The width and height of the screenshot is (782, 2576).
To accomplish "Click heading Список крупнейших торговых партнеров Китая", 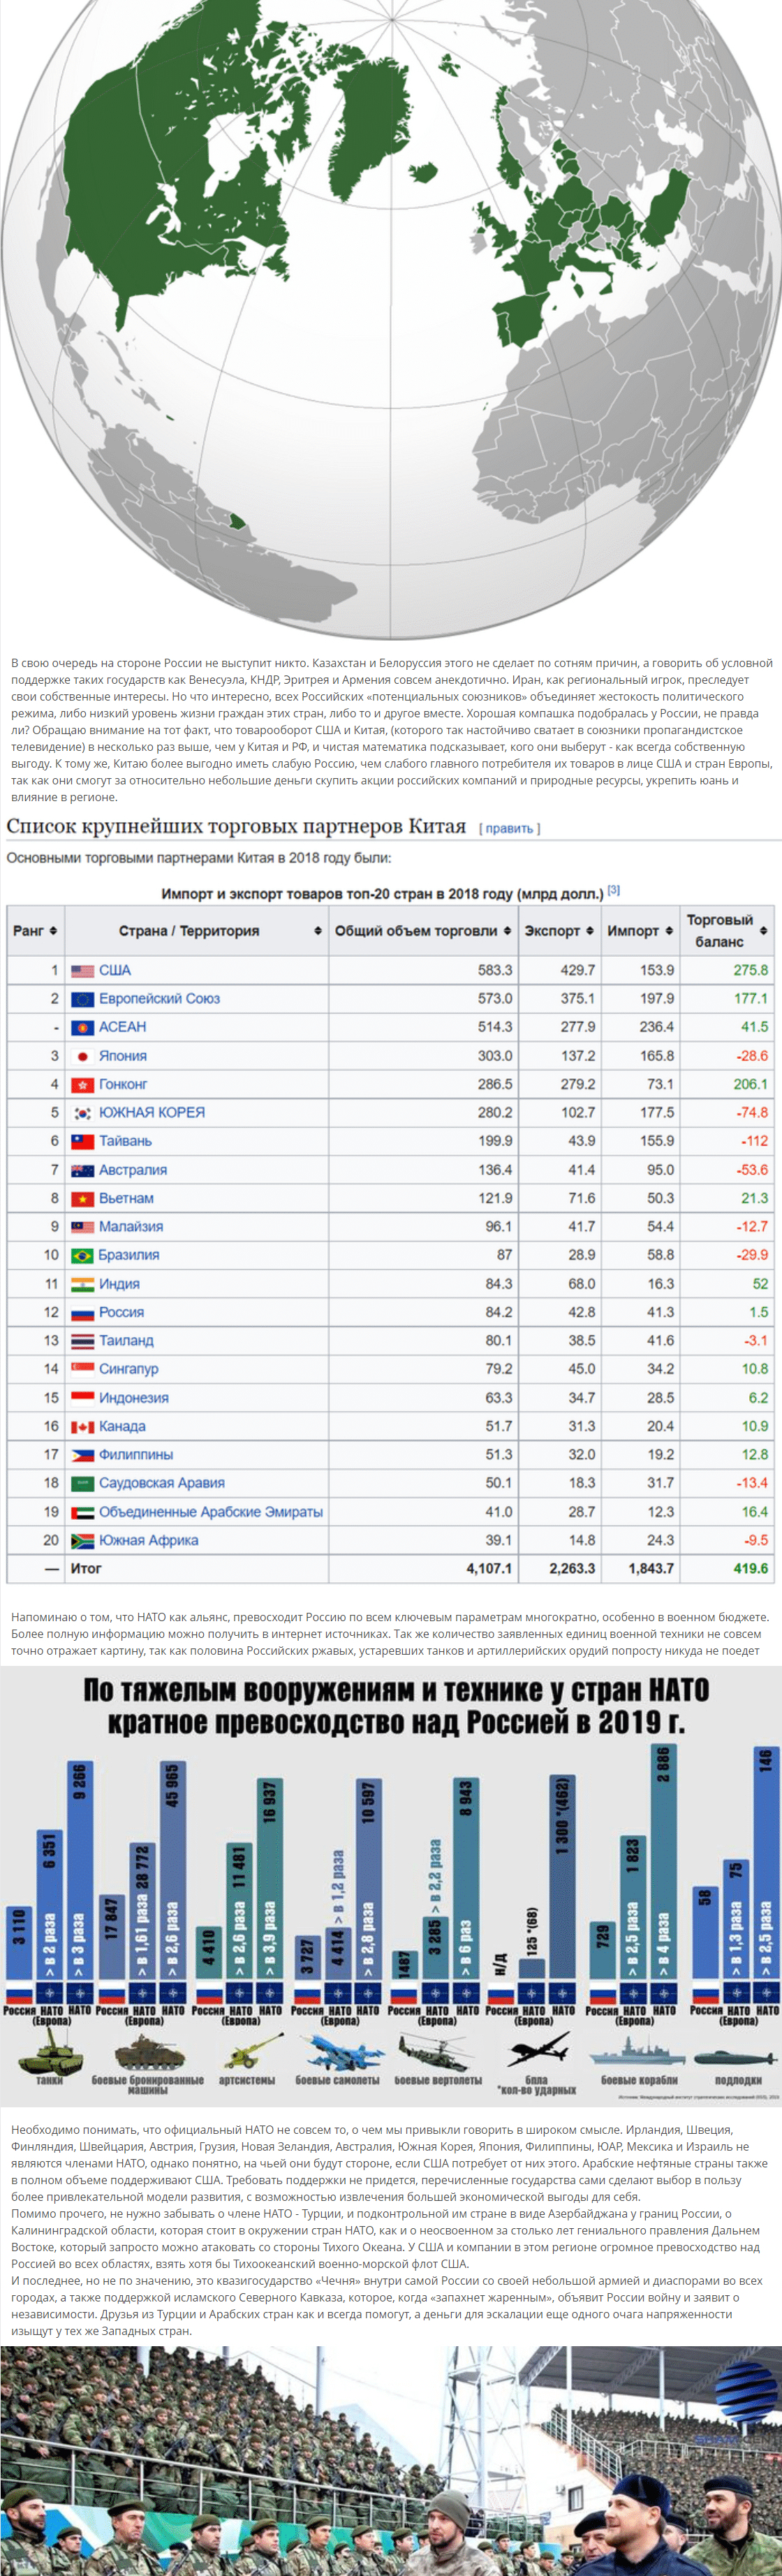I will [236, 826].
